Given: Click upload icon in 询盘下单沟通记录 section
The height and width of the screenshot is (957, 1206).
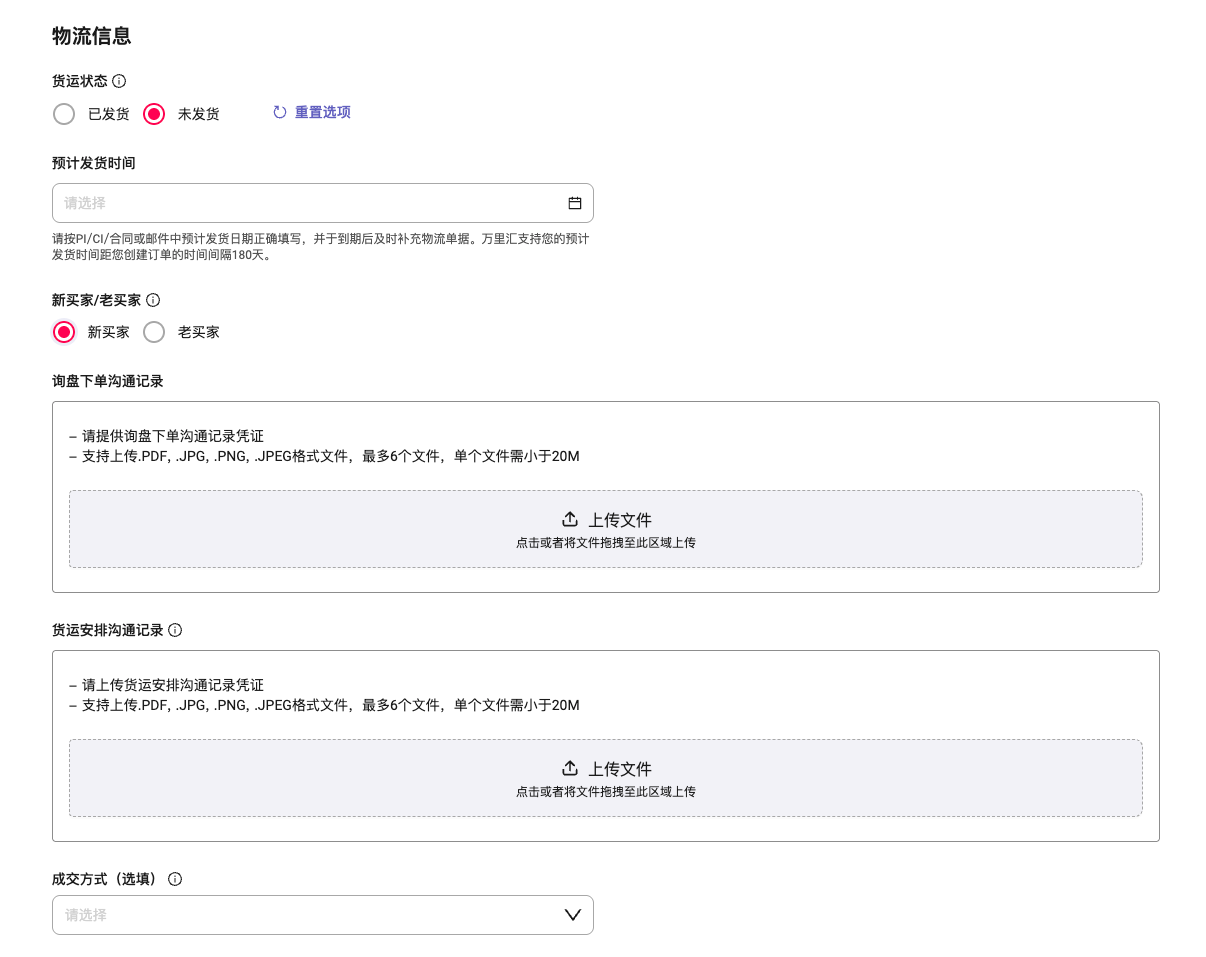Looking at the screenshot, I should [x=570, y=519].
